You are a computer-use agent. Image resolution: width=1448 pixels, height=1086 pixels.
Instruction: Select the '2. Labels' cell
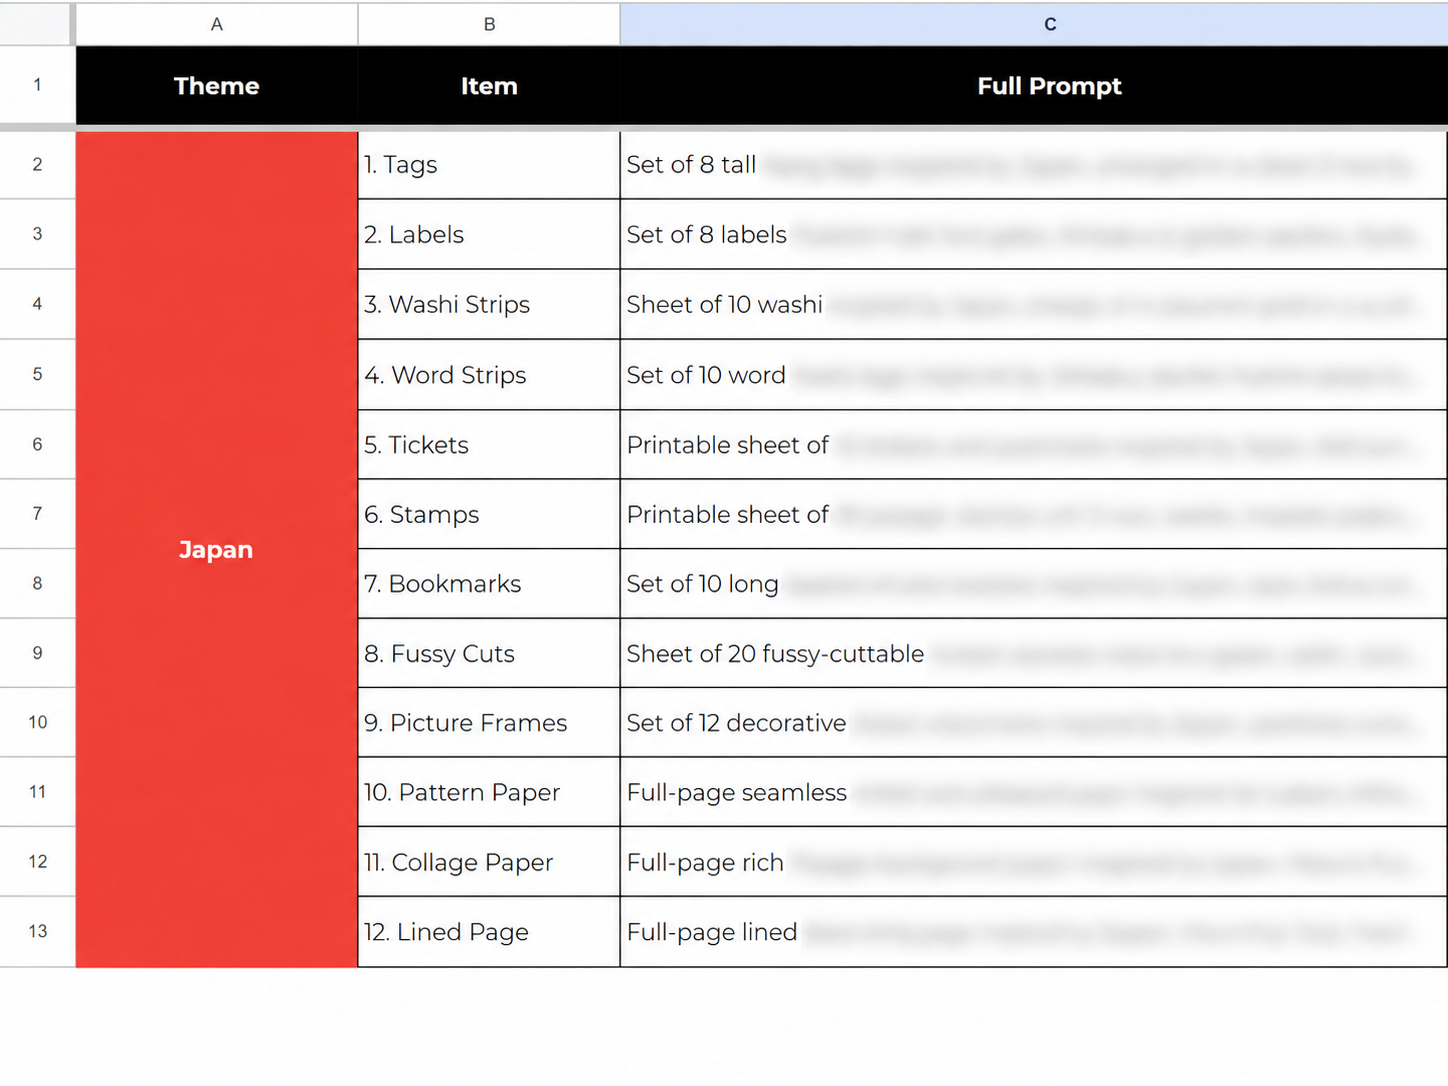click(x=489, y=234)
